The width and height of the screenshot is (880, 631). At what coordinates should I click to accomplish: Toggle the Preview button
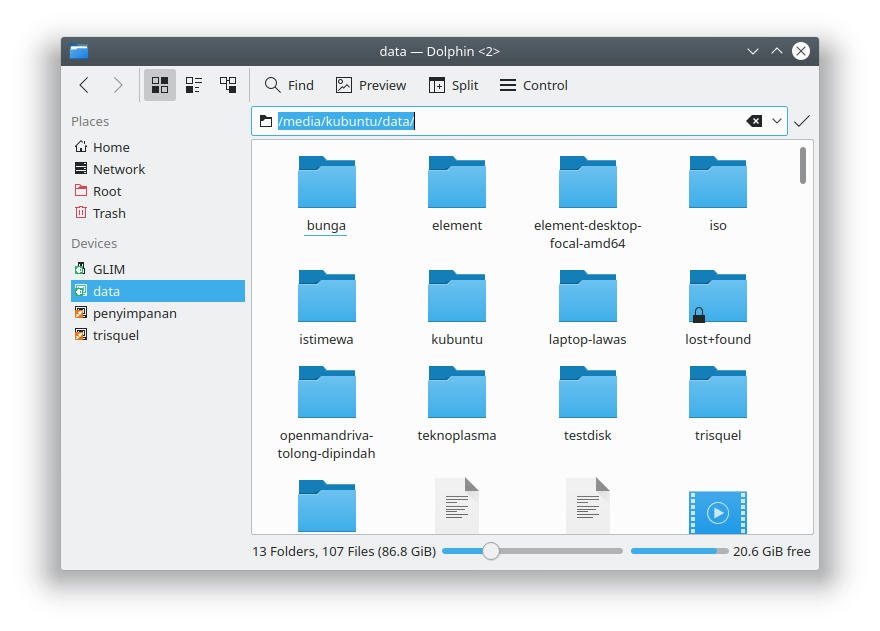[370, 85]
